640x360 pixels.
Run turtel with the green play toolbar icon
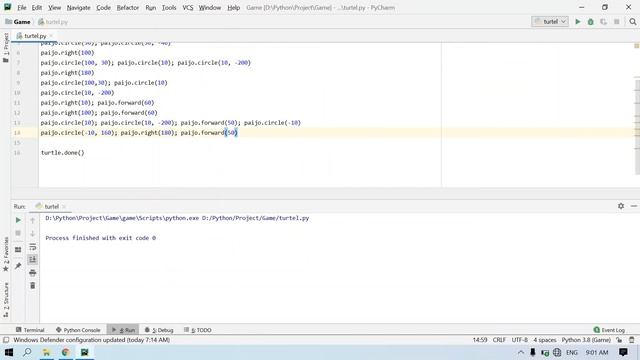[x=578, y=22]
